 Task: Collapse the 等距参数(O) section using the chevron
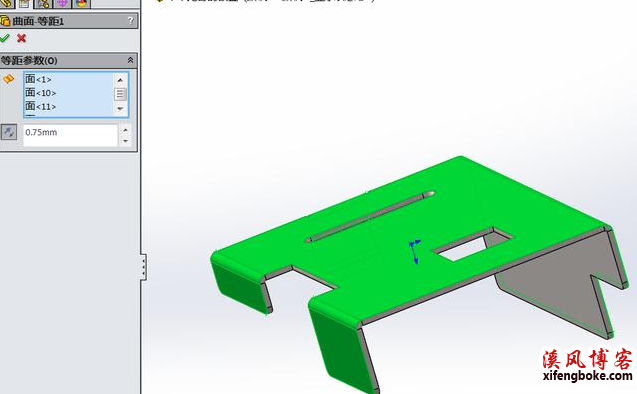click(x=130, y=60)
